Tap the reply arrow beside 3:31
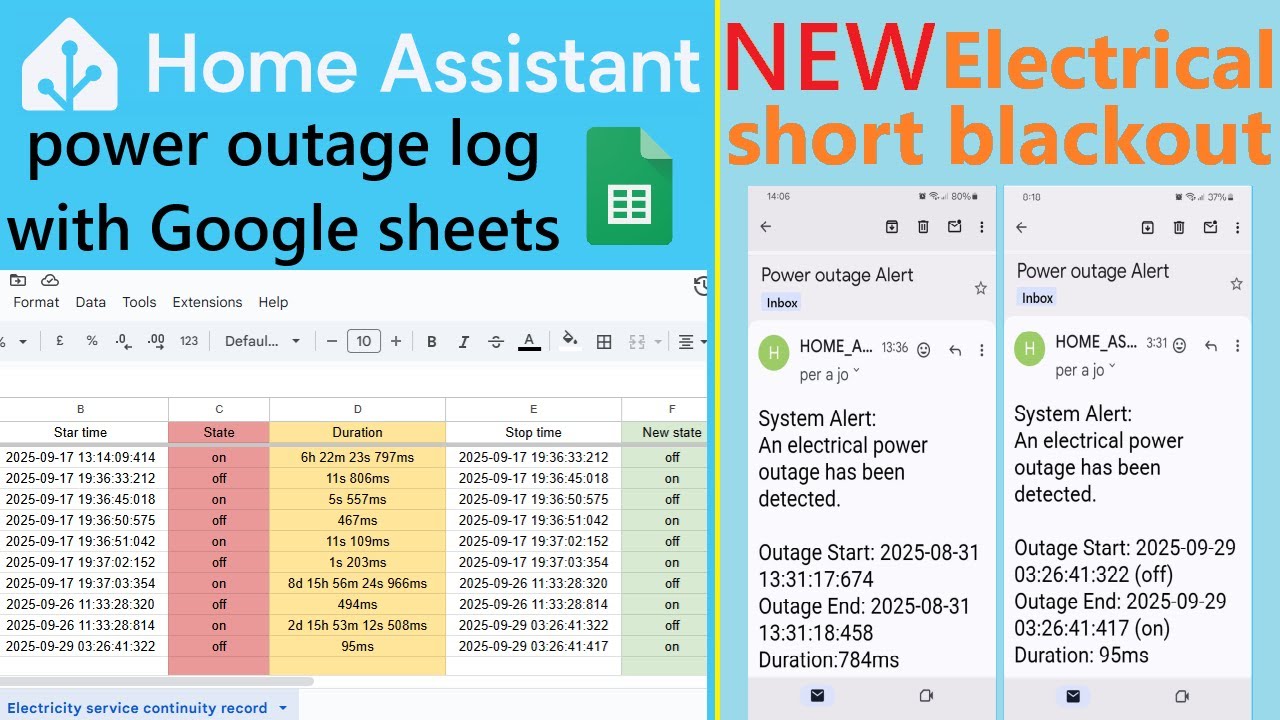The image size is (1280, 720). [1211, 346]
